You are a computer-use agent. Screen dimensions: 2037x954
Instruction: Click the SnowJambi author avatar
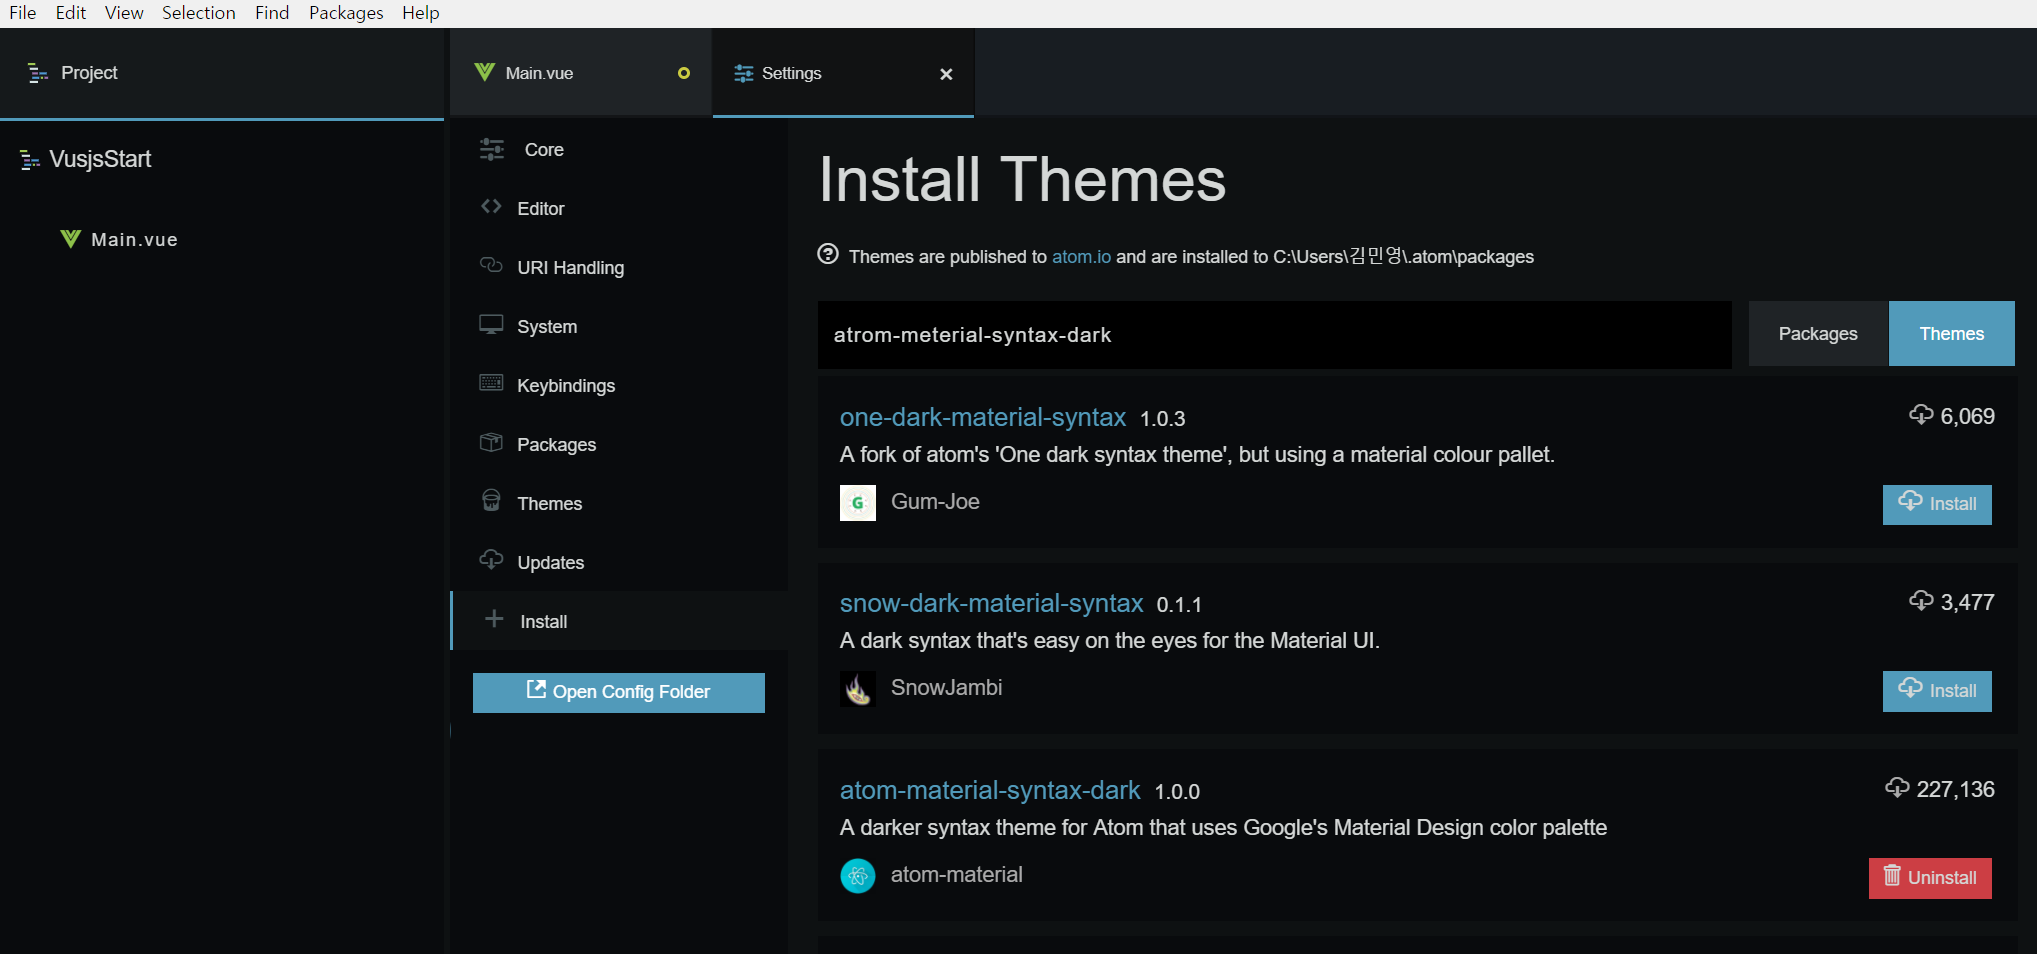tap(858, 689)
